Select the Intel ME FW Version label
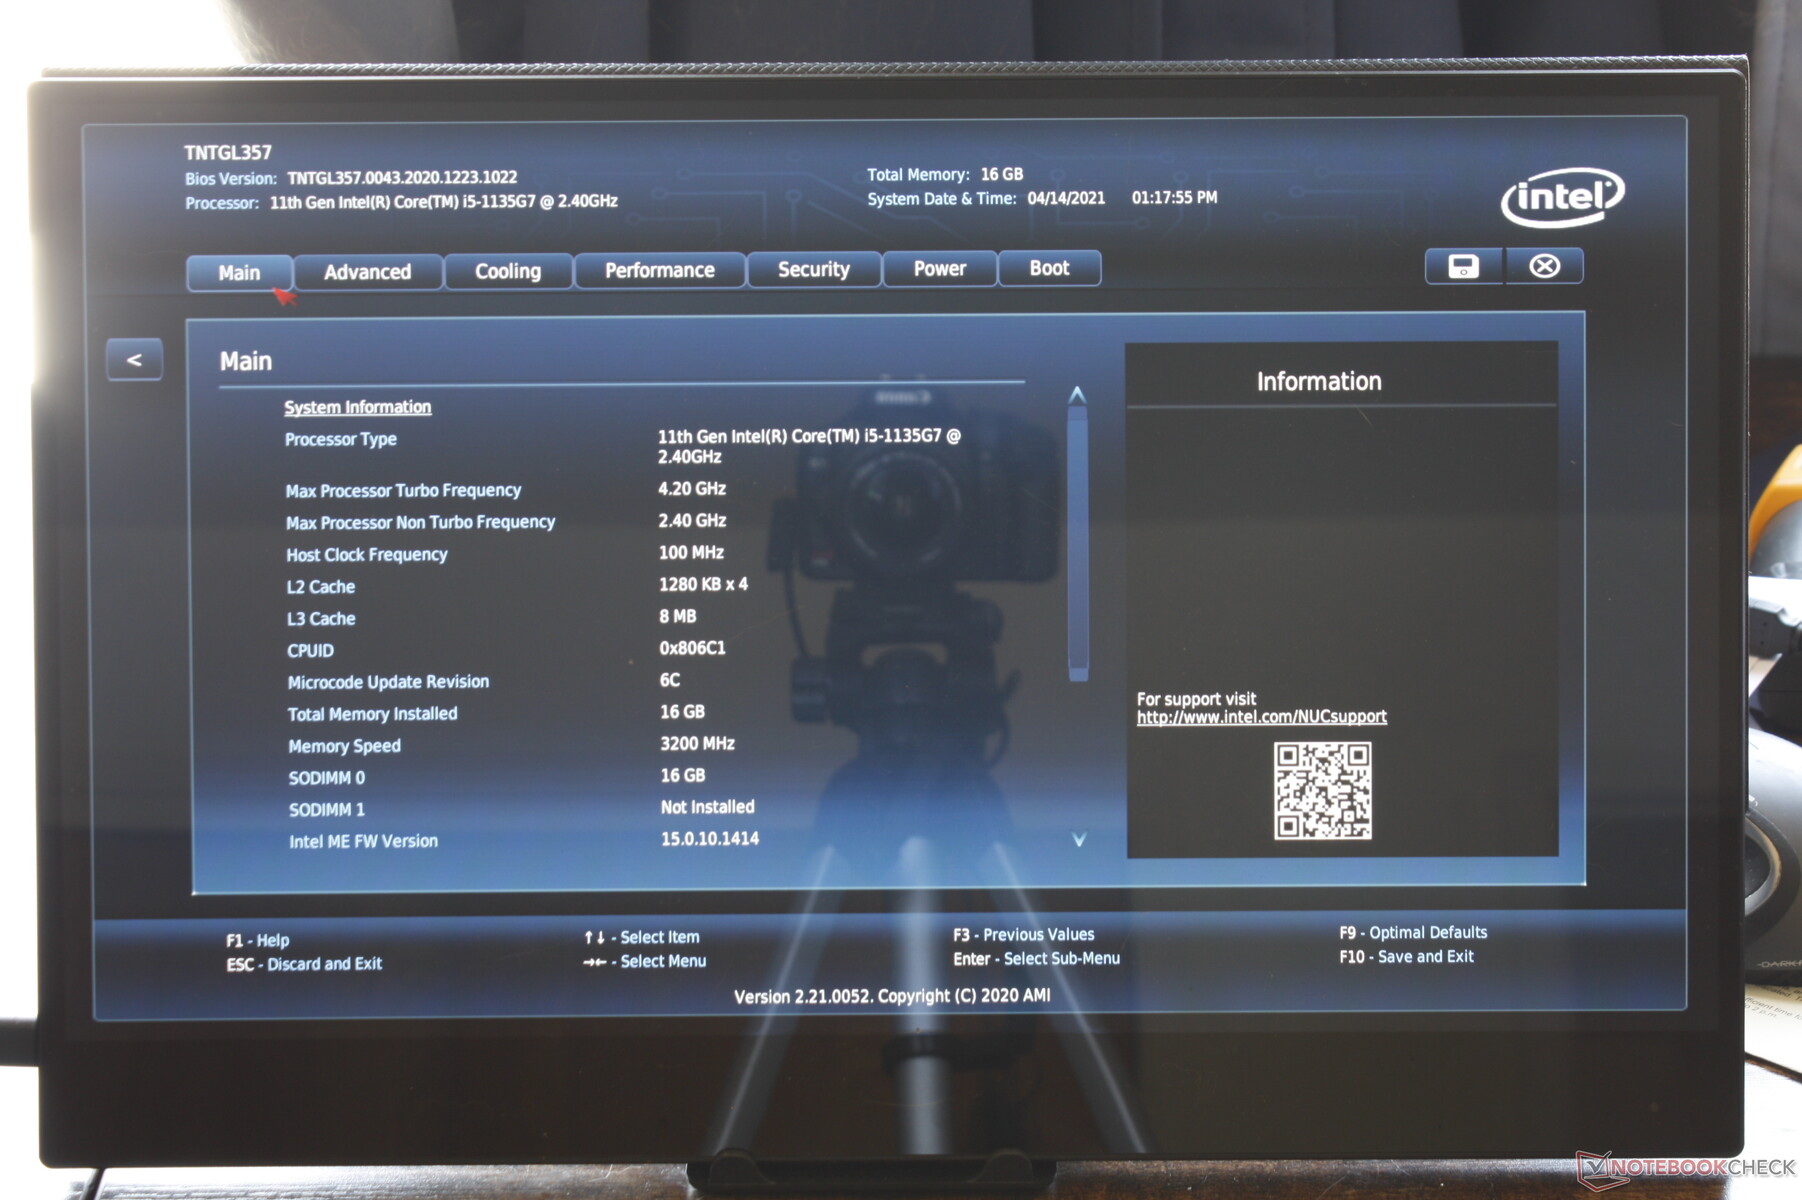The height and width of the screenshot is (1200, 1802). click(363, 842)
